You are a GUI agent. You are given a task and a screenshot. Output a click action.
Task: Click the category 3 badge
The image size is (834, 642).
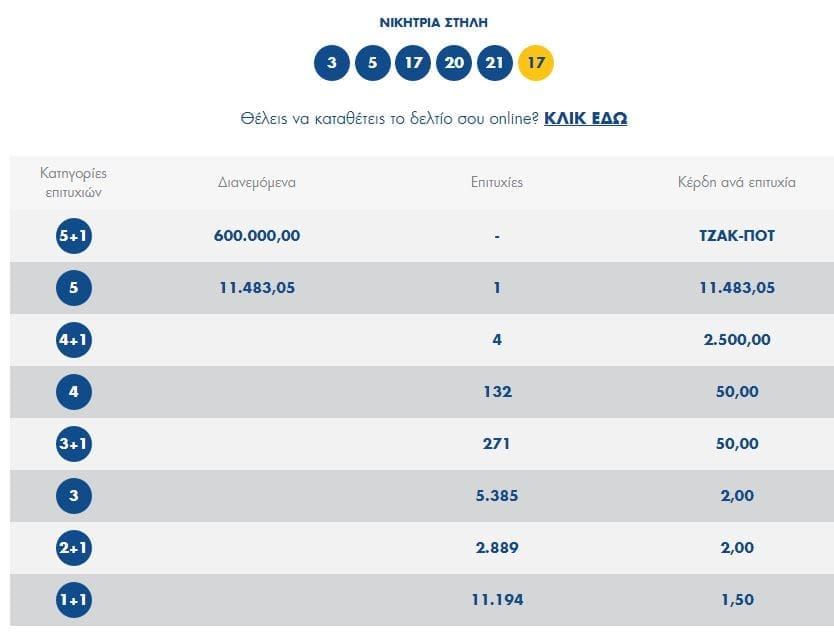point(74,496)
